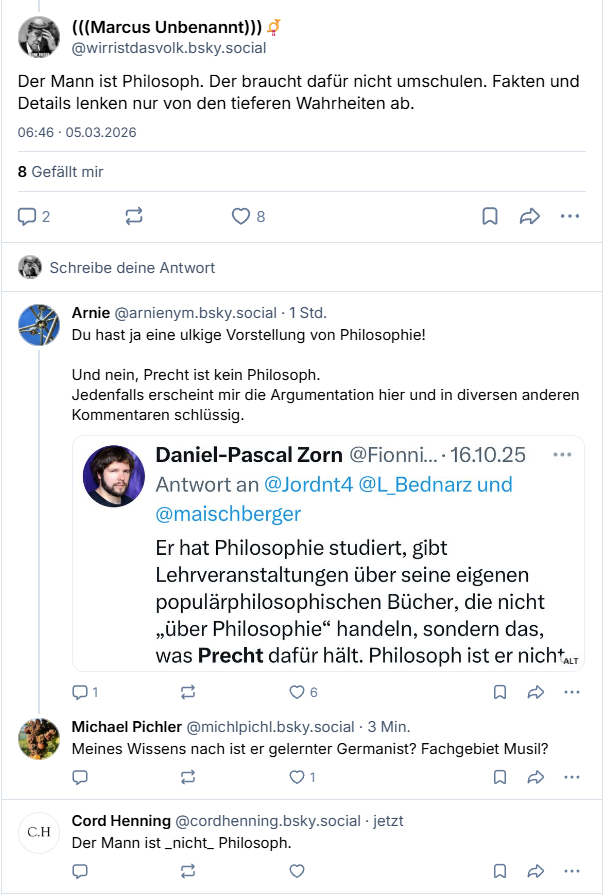Open Cord Henning's profile name link
Viewport: 604px width, 895px height.
point(121,821)
